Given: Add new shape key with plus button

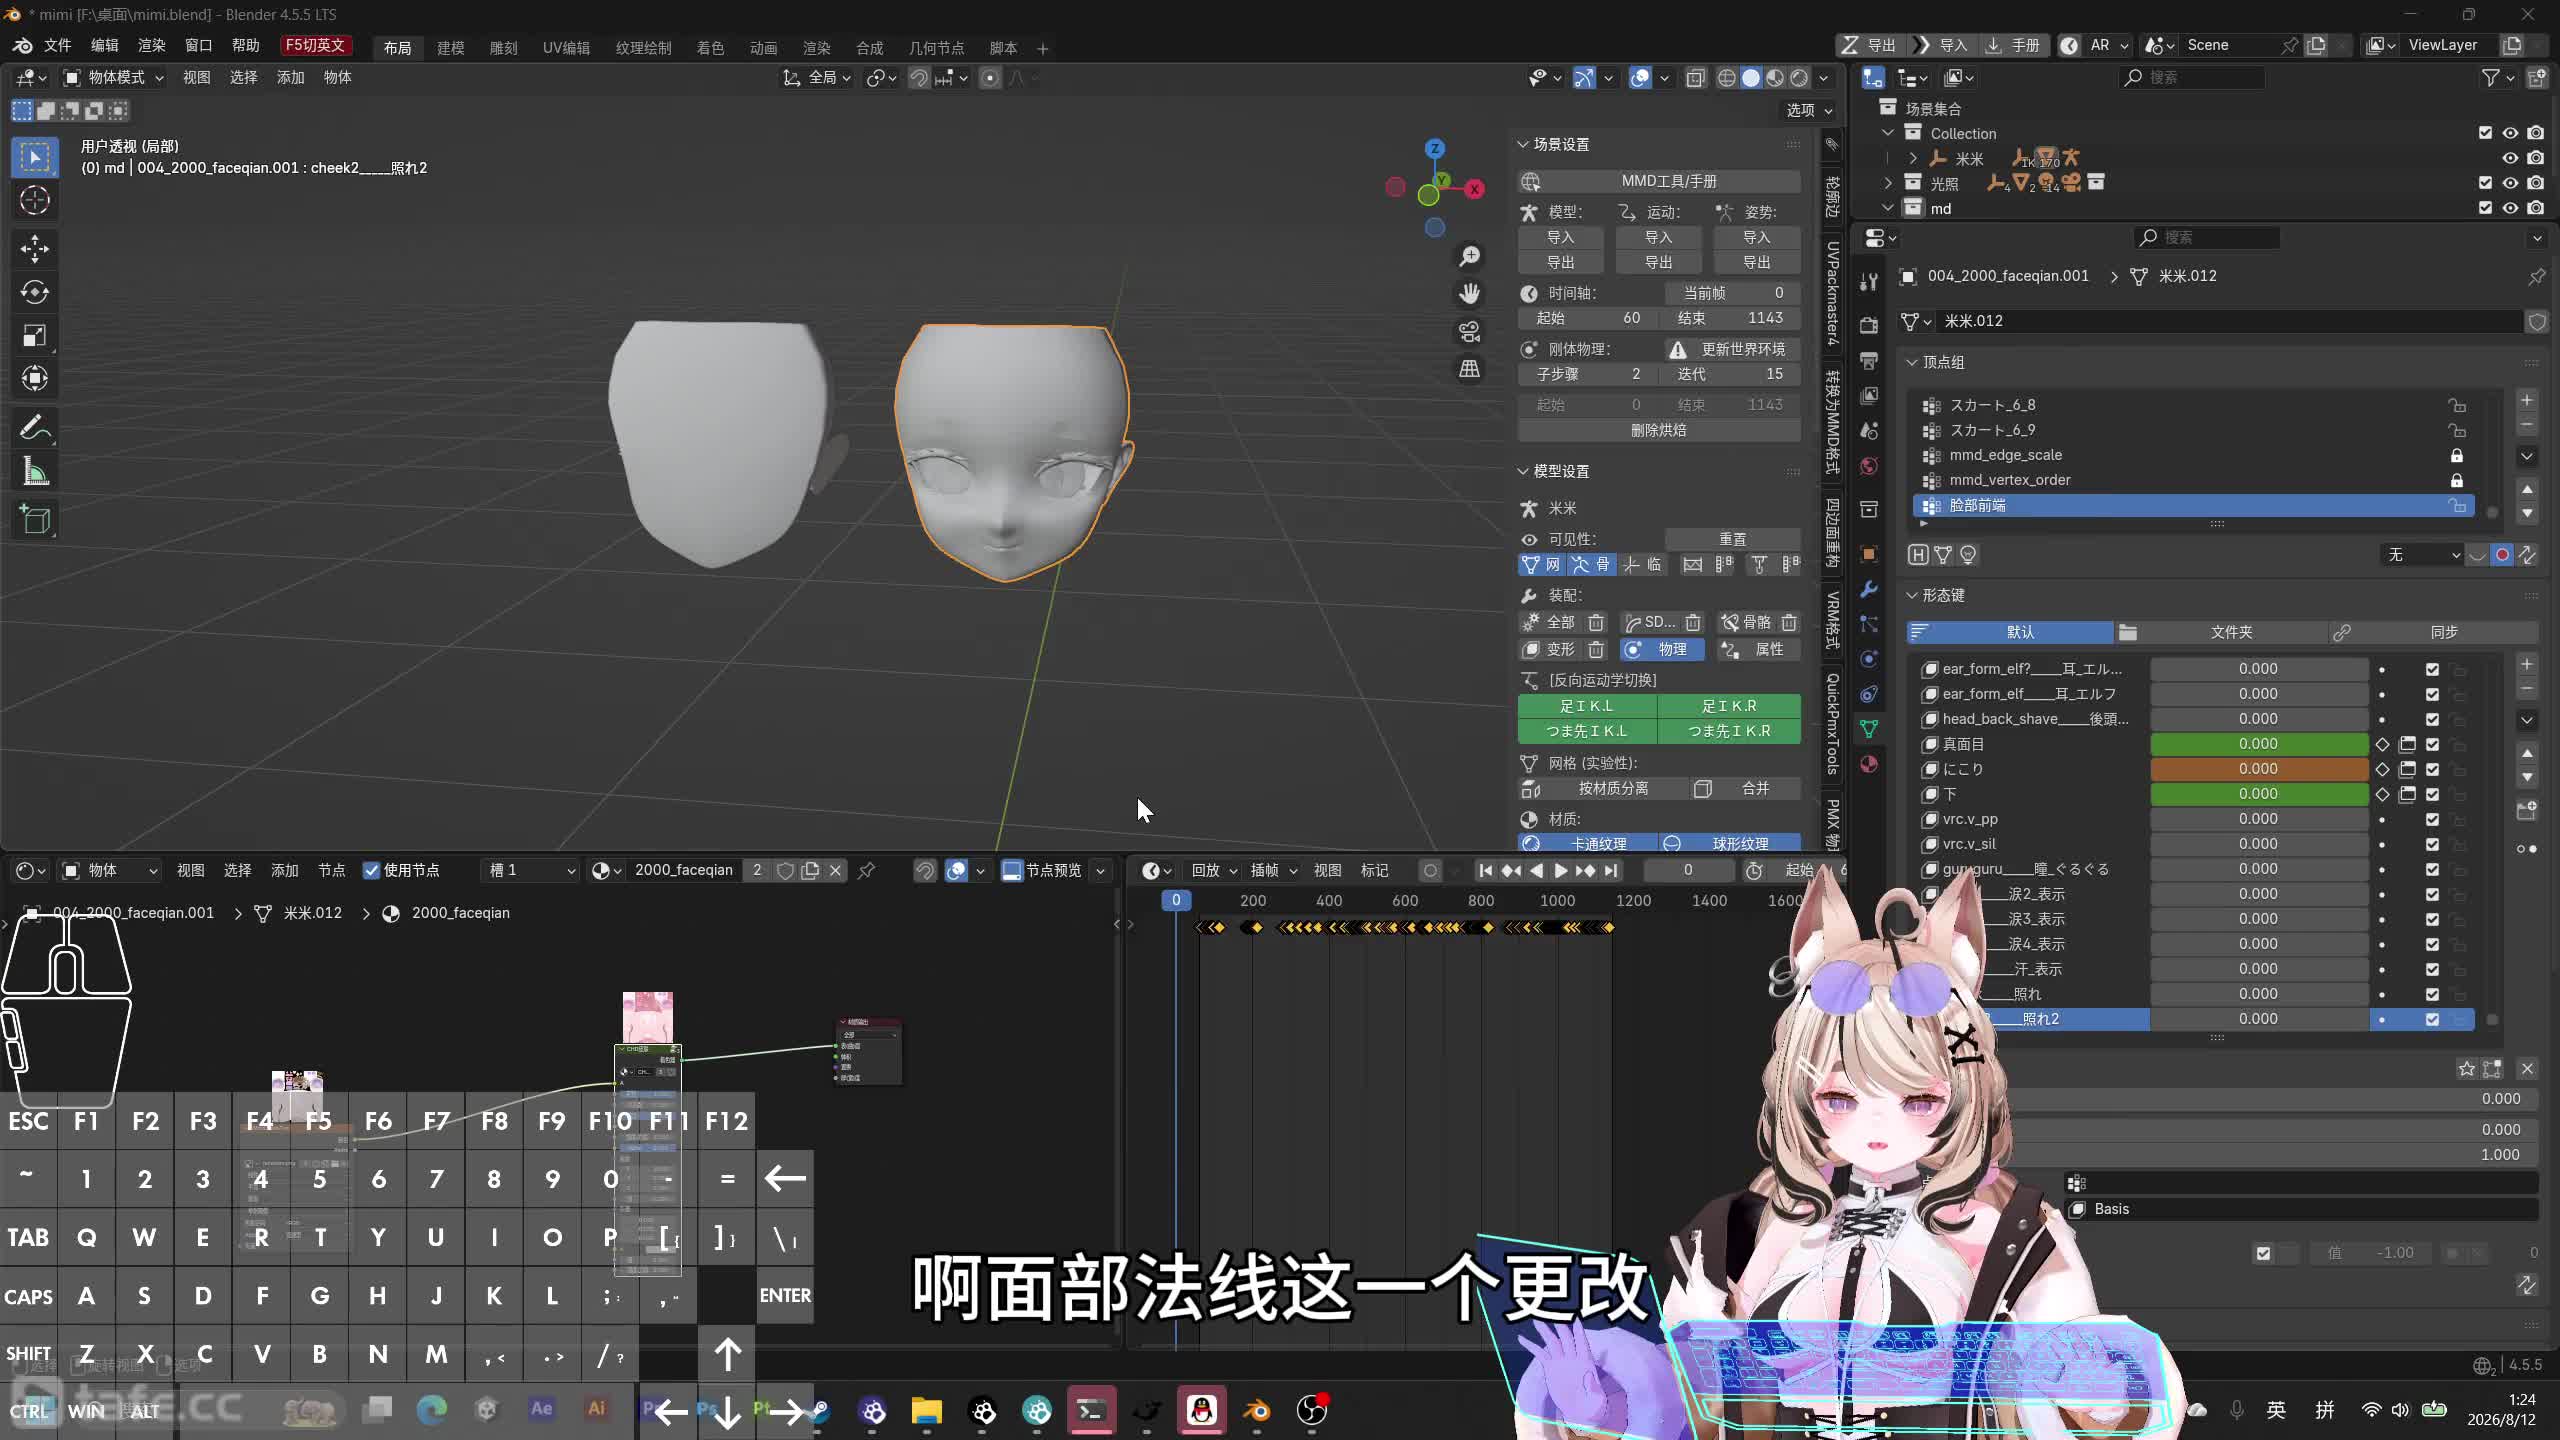Looking at the screenshot, I should click(x=2527, y=664).
